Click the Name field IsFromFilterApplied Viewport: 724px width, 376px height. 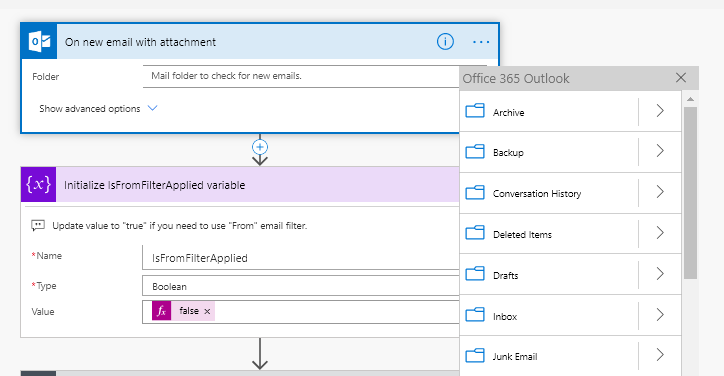(x=301, y=258)
